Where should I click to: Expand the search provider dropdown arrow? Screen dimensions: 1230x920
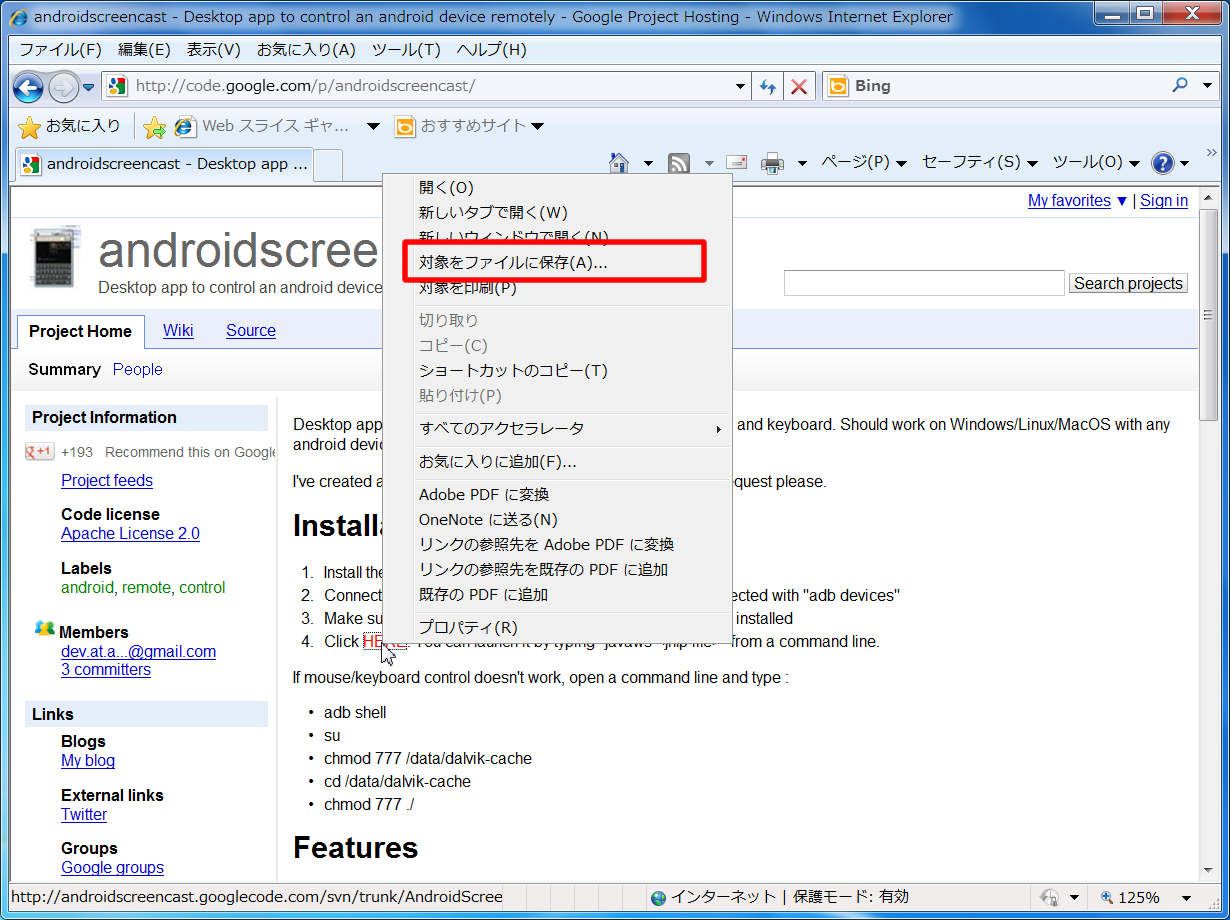(x=1208, y=86)
